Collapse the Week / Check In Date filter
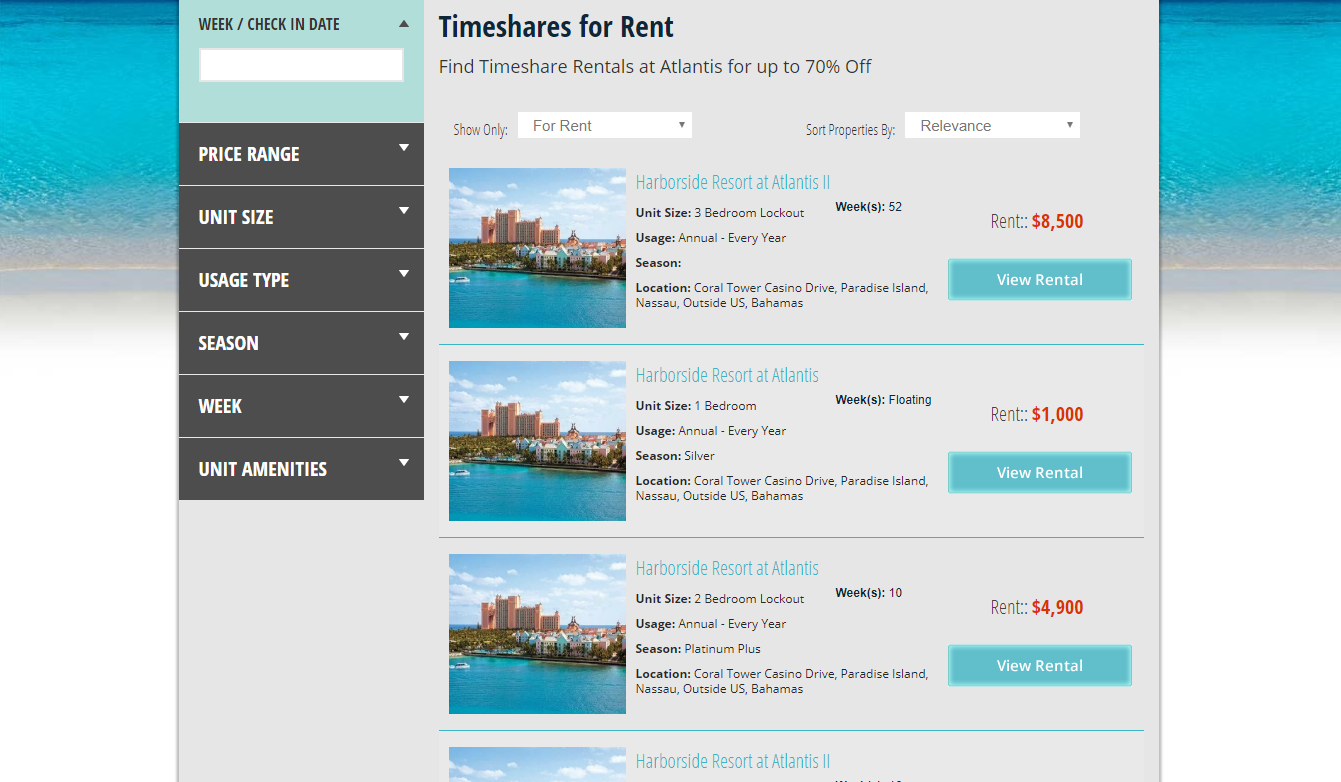This screenshot has height=782, width=1341. coord(404,24)
